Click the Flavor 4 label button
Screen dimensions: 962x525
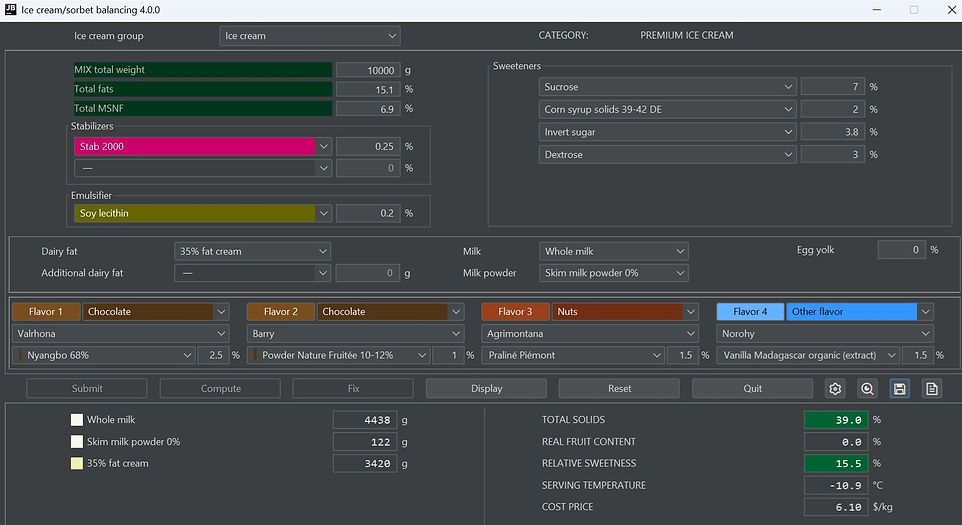[x=751, y=312]
